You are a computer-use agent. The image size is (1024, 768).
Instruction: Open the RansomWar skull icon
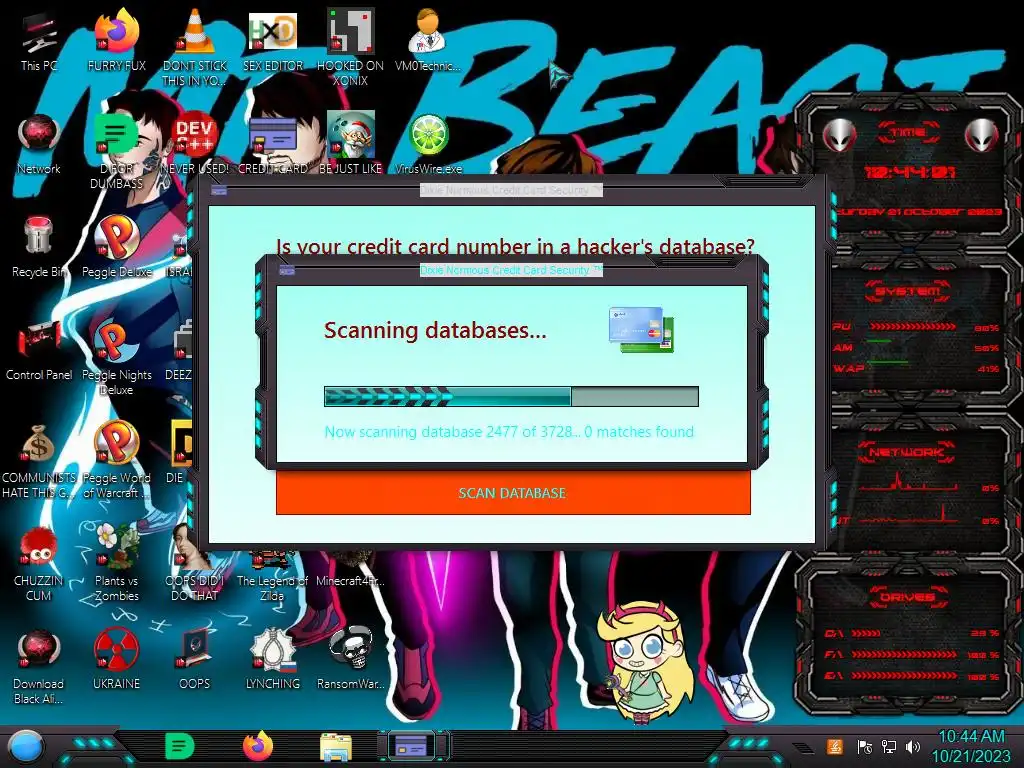point(351,660)
